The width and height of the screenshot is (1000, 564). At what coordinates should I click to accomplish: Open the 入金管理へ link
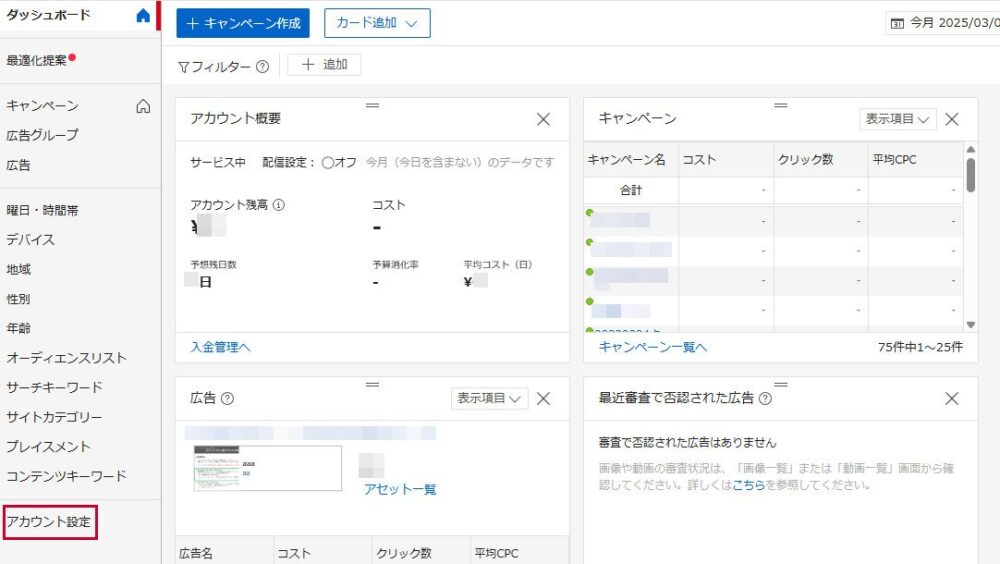pyautogui.click(x=220, y=347)
